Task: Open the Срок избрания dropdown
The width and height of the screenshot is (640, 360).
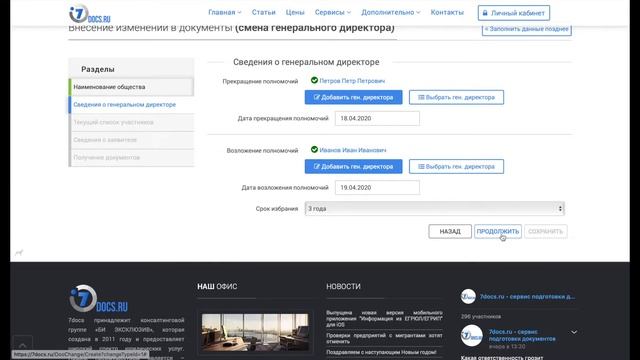Action: coord(434,209)
